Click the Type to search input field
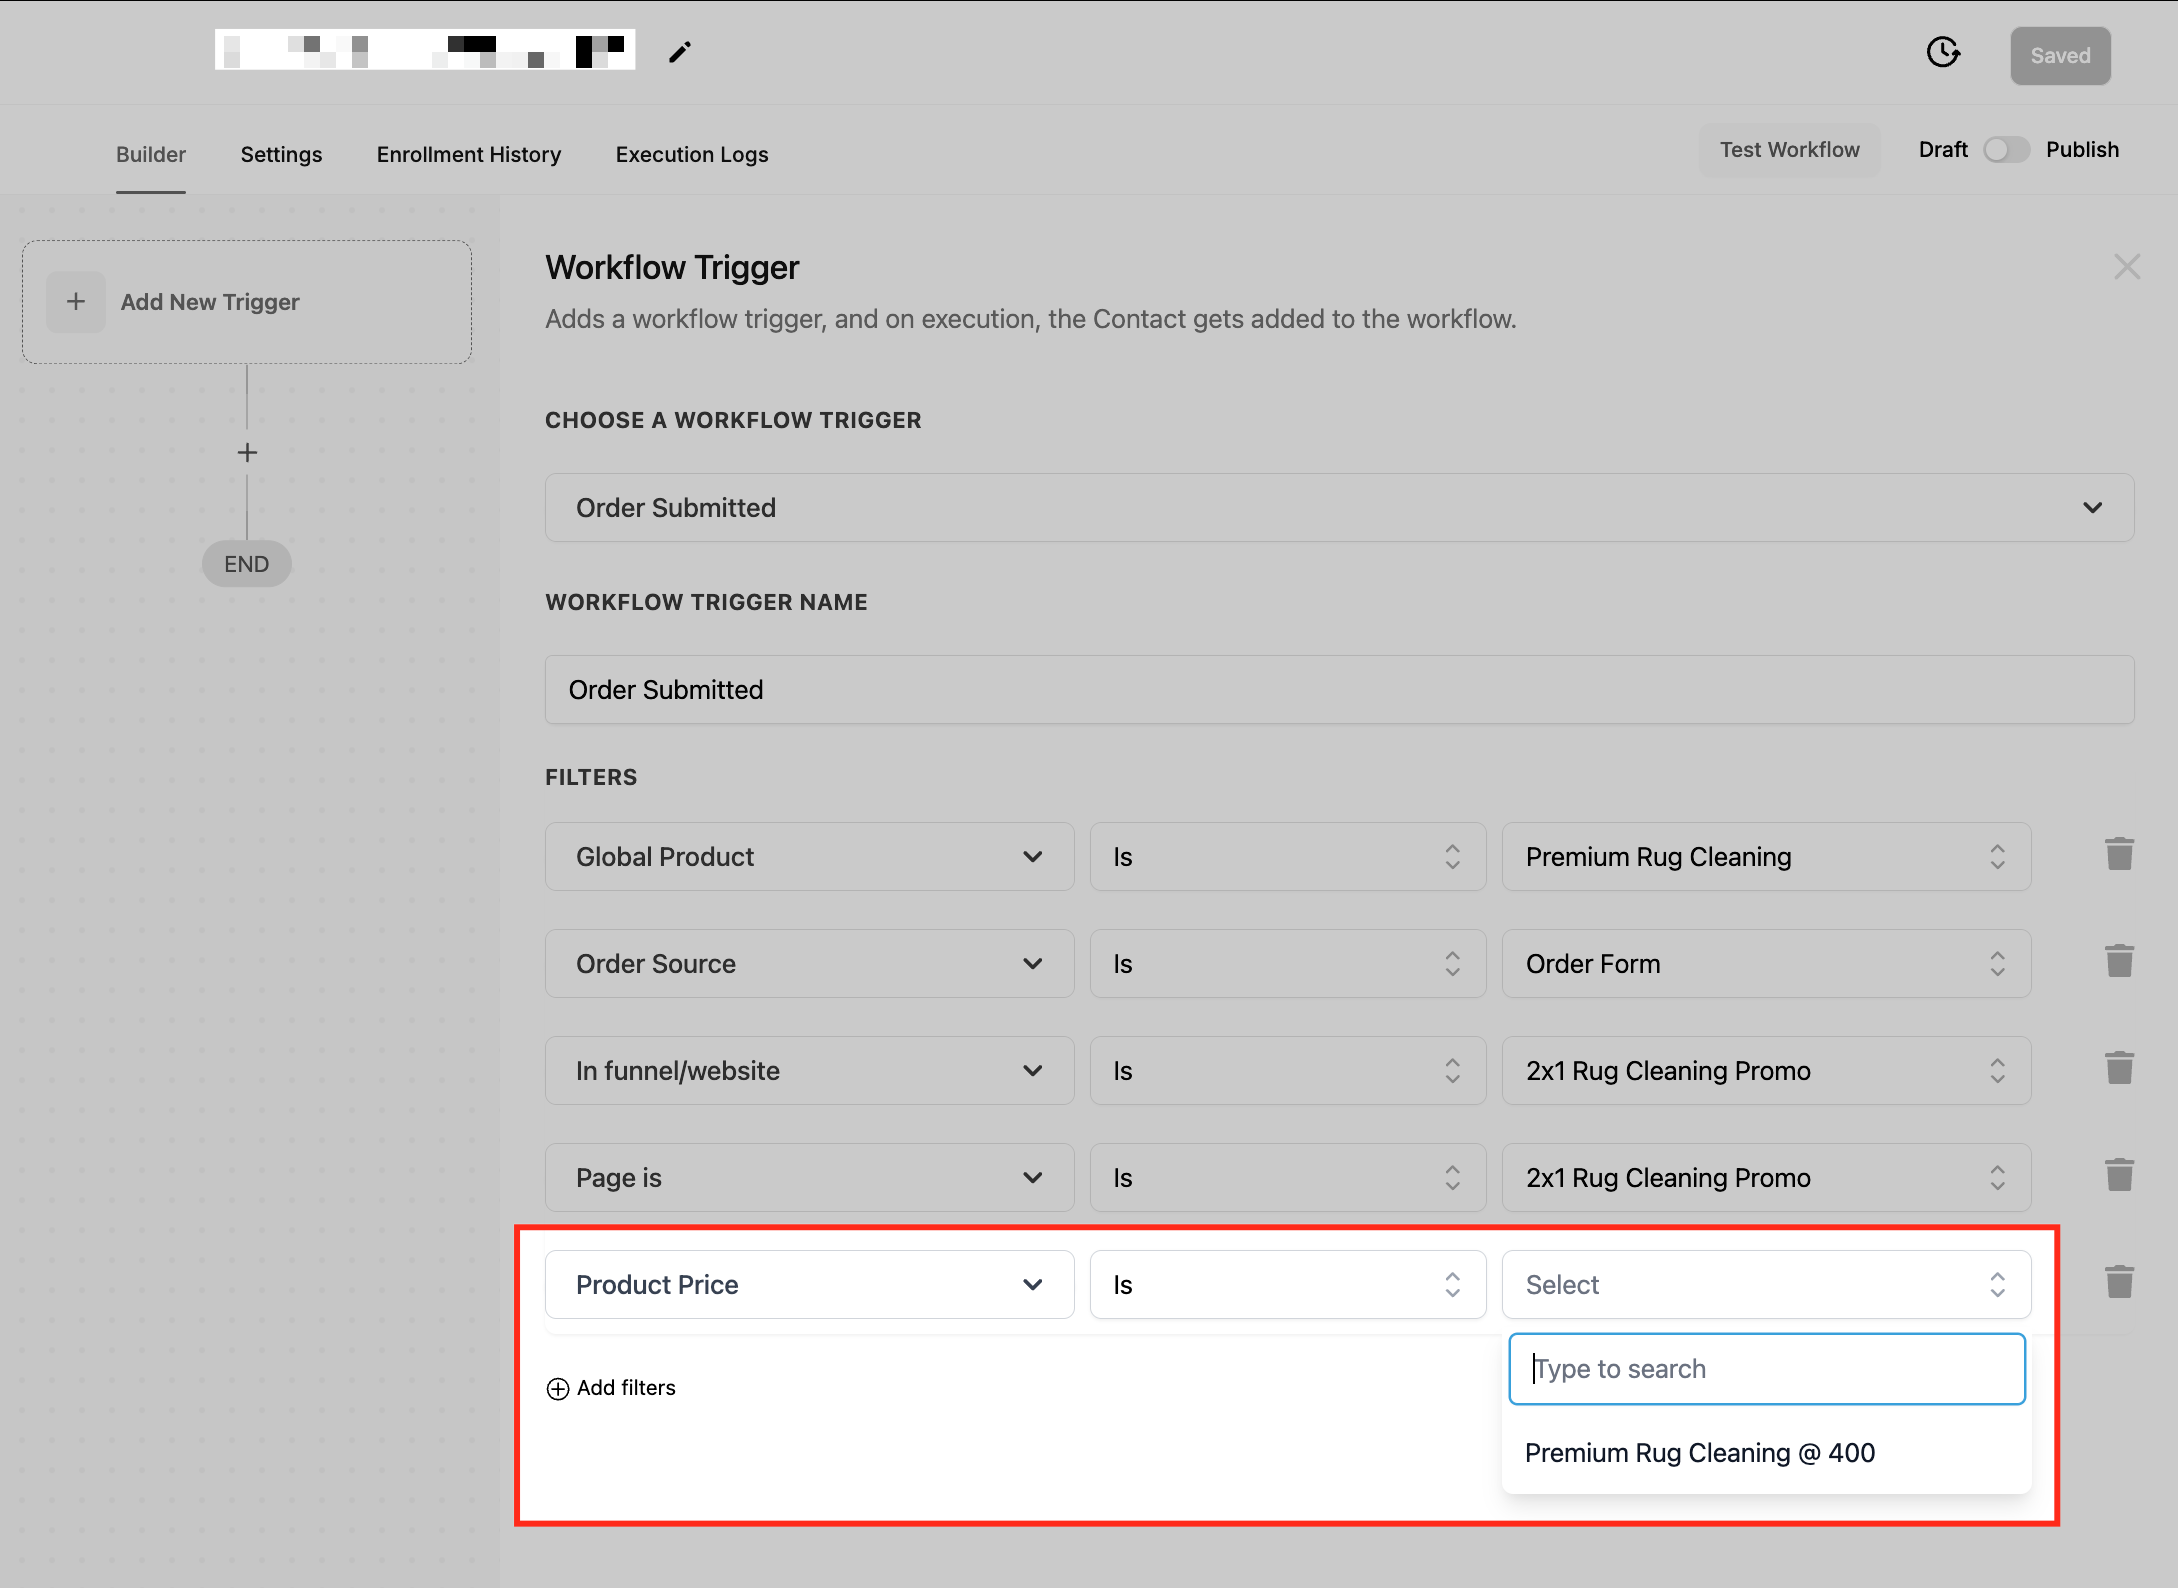Viewport: 2178px width, 1588px height. click(x=1766, y=1369)
